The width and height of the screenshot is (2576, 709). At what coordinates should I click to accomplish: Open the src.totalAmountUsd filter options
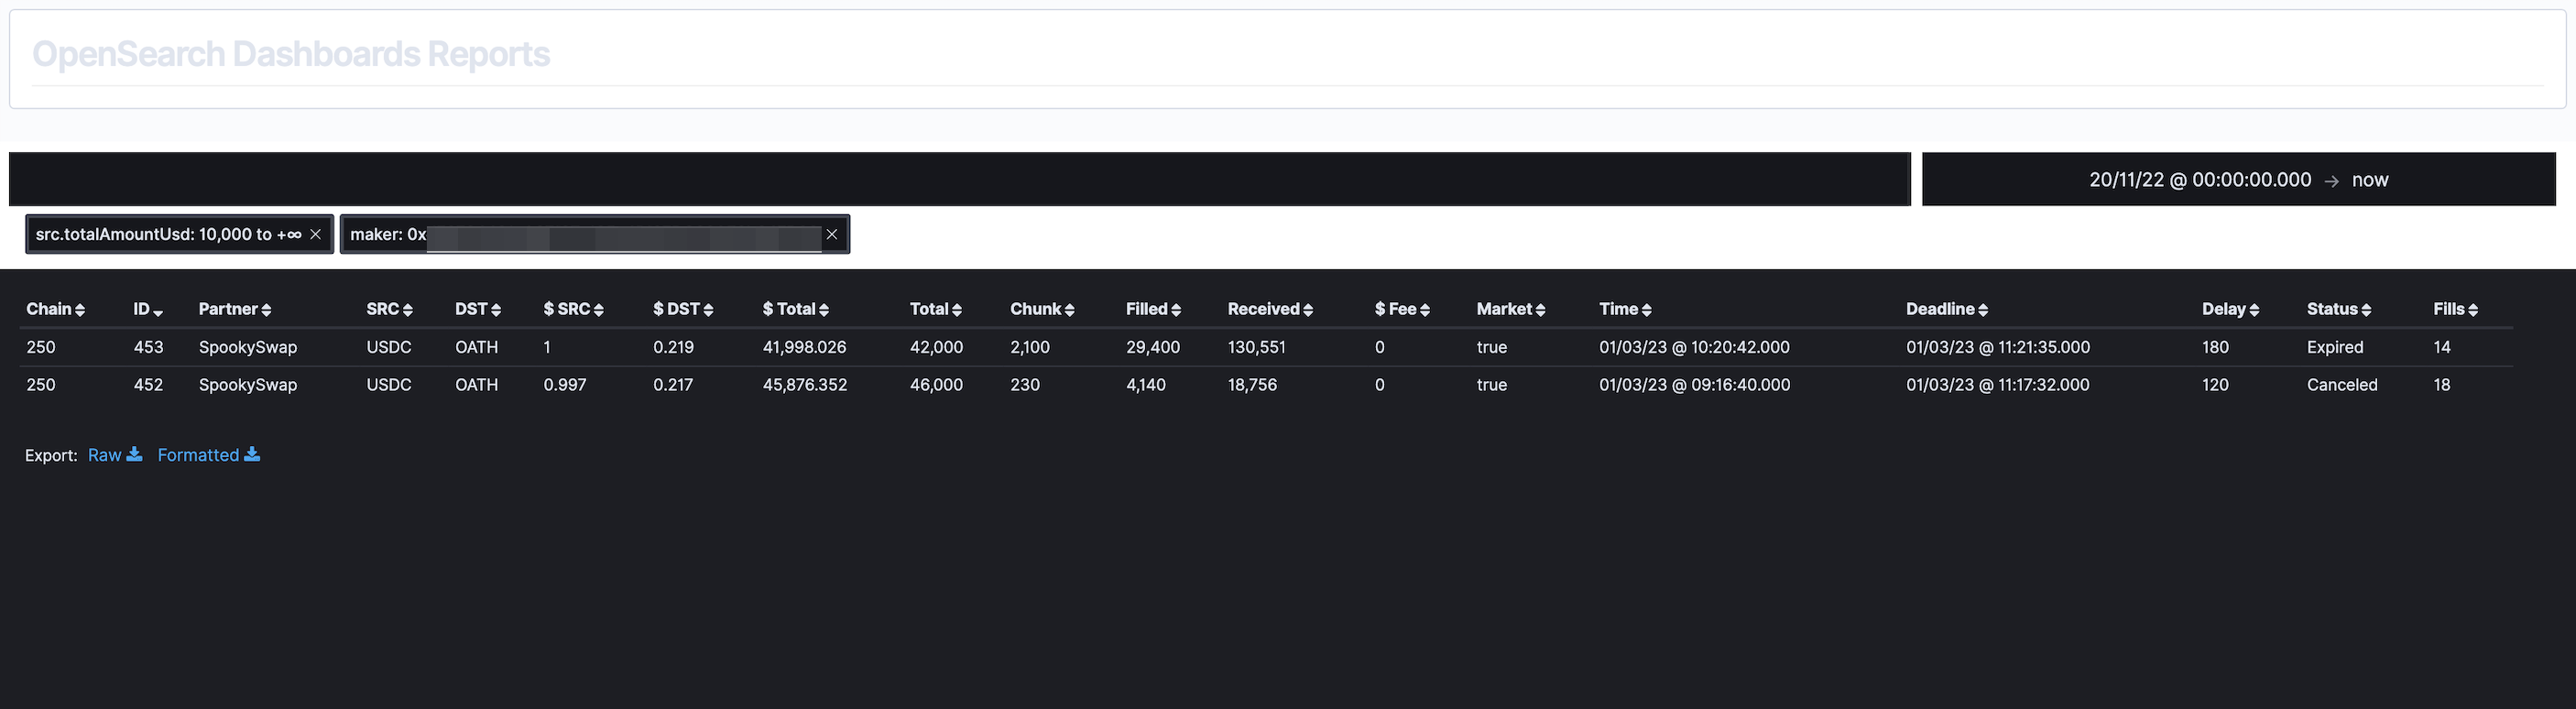click(x=168, y=234)
